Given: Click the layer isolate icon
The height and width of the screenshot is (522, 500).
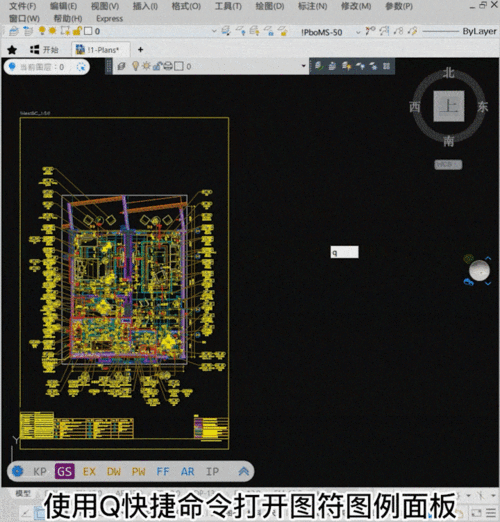Looking at the screenshot, I should click(255, 31).
